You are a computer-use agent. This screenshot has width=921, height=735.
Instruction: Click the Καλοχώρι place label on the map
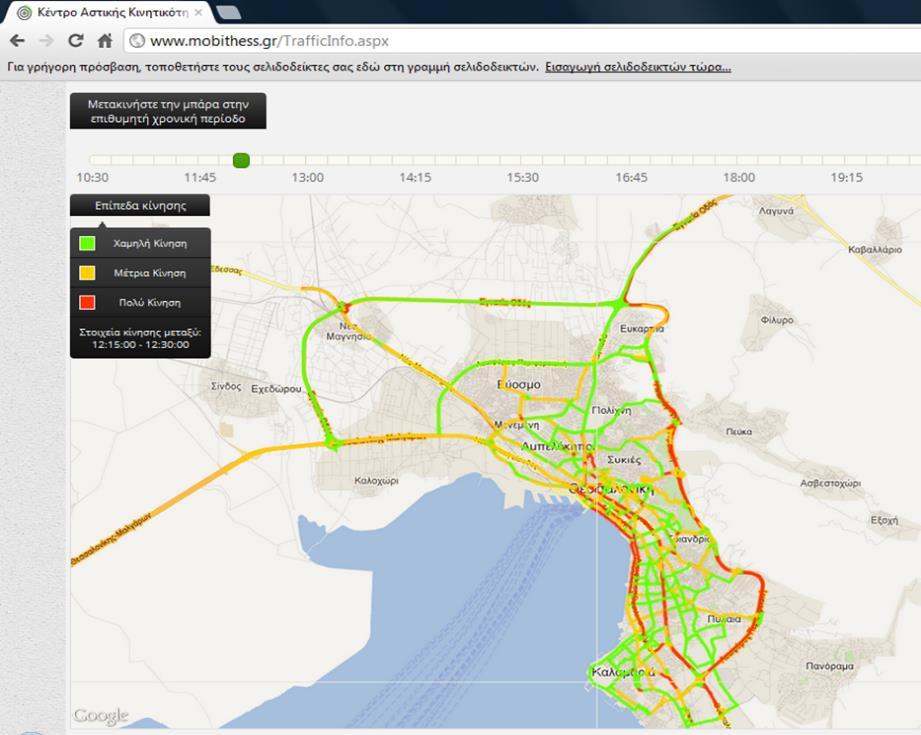(x=376, y=481)
